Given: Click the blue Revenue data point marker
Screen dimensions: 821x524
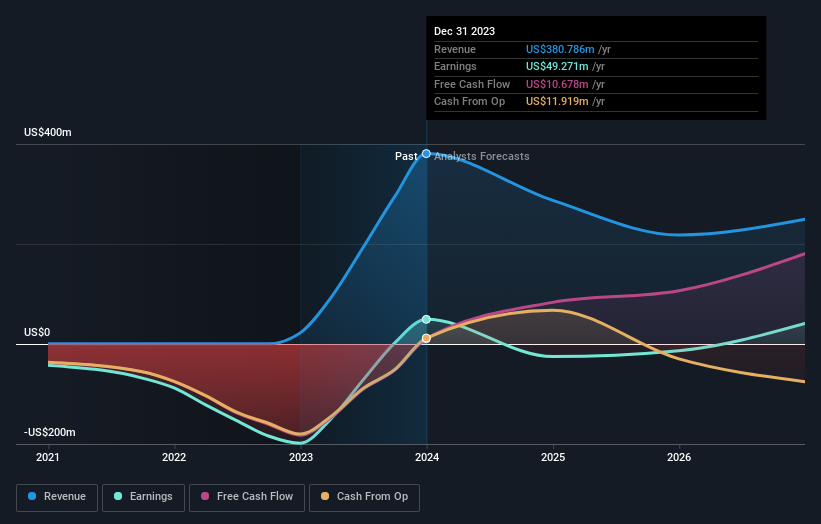Looking at the screenshot, I should point(426,153).
